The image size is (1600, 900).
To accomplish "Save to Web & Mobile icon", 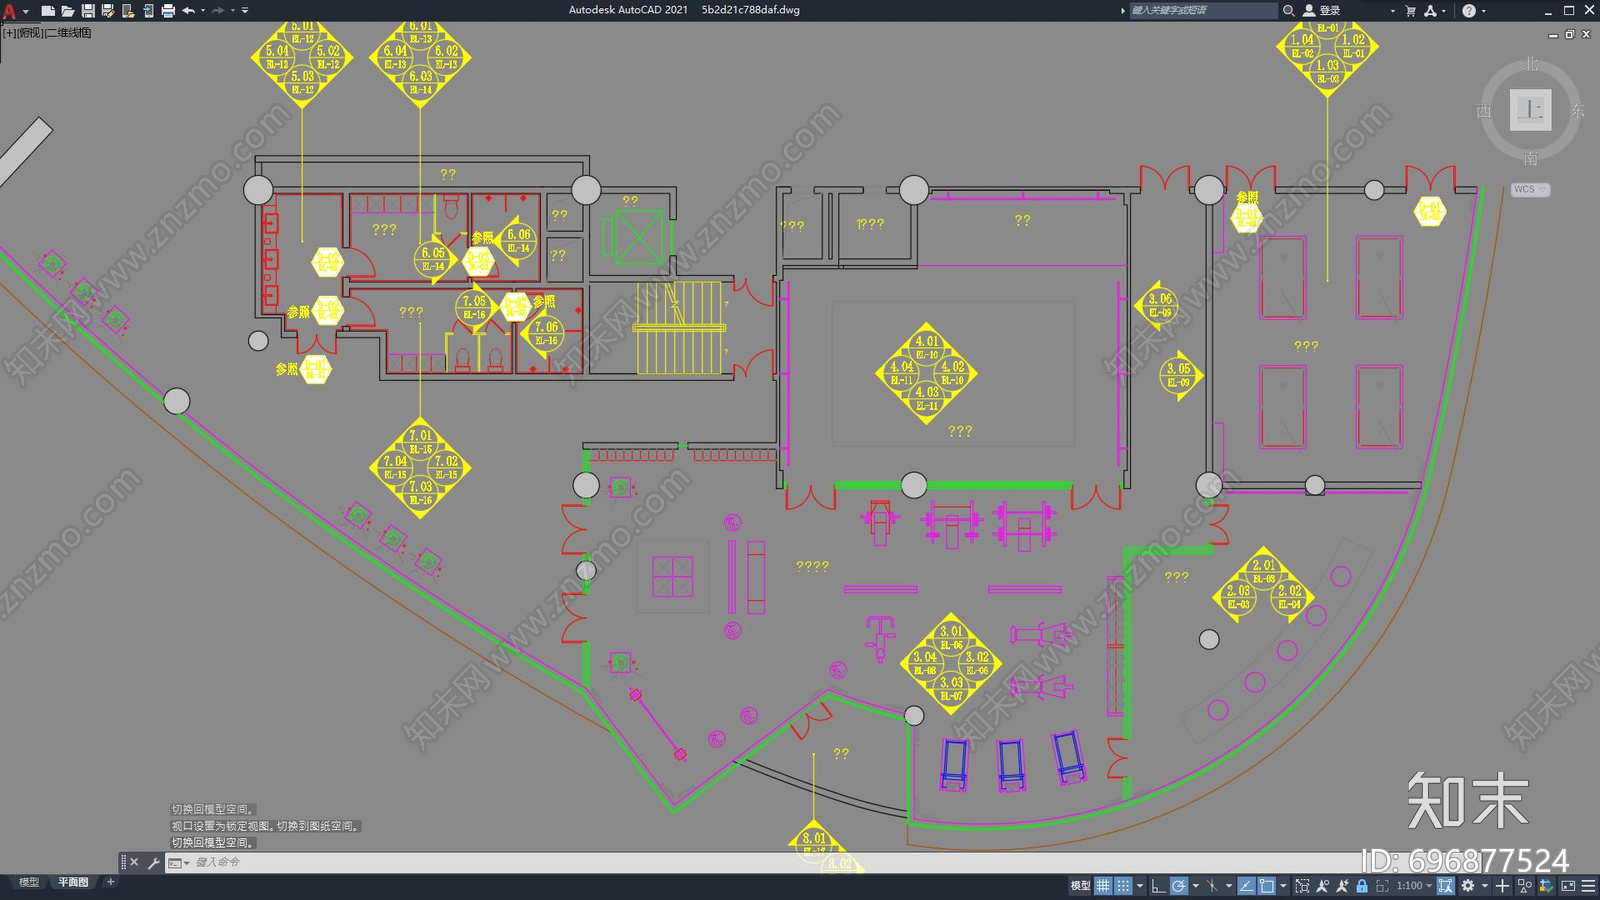I will pos(148,11).
